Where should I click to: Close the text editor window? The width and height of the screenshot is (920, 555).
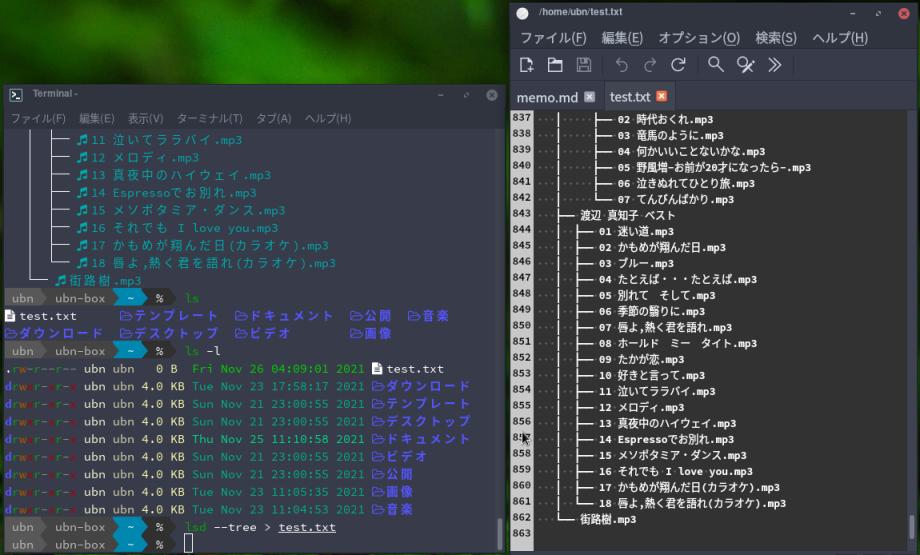pyautogui.click(x=904, y=13)
